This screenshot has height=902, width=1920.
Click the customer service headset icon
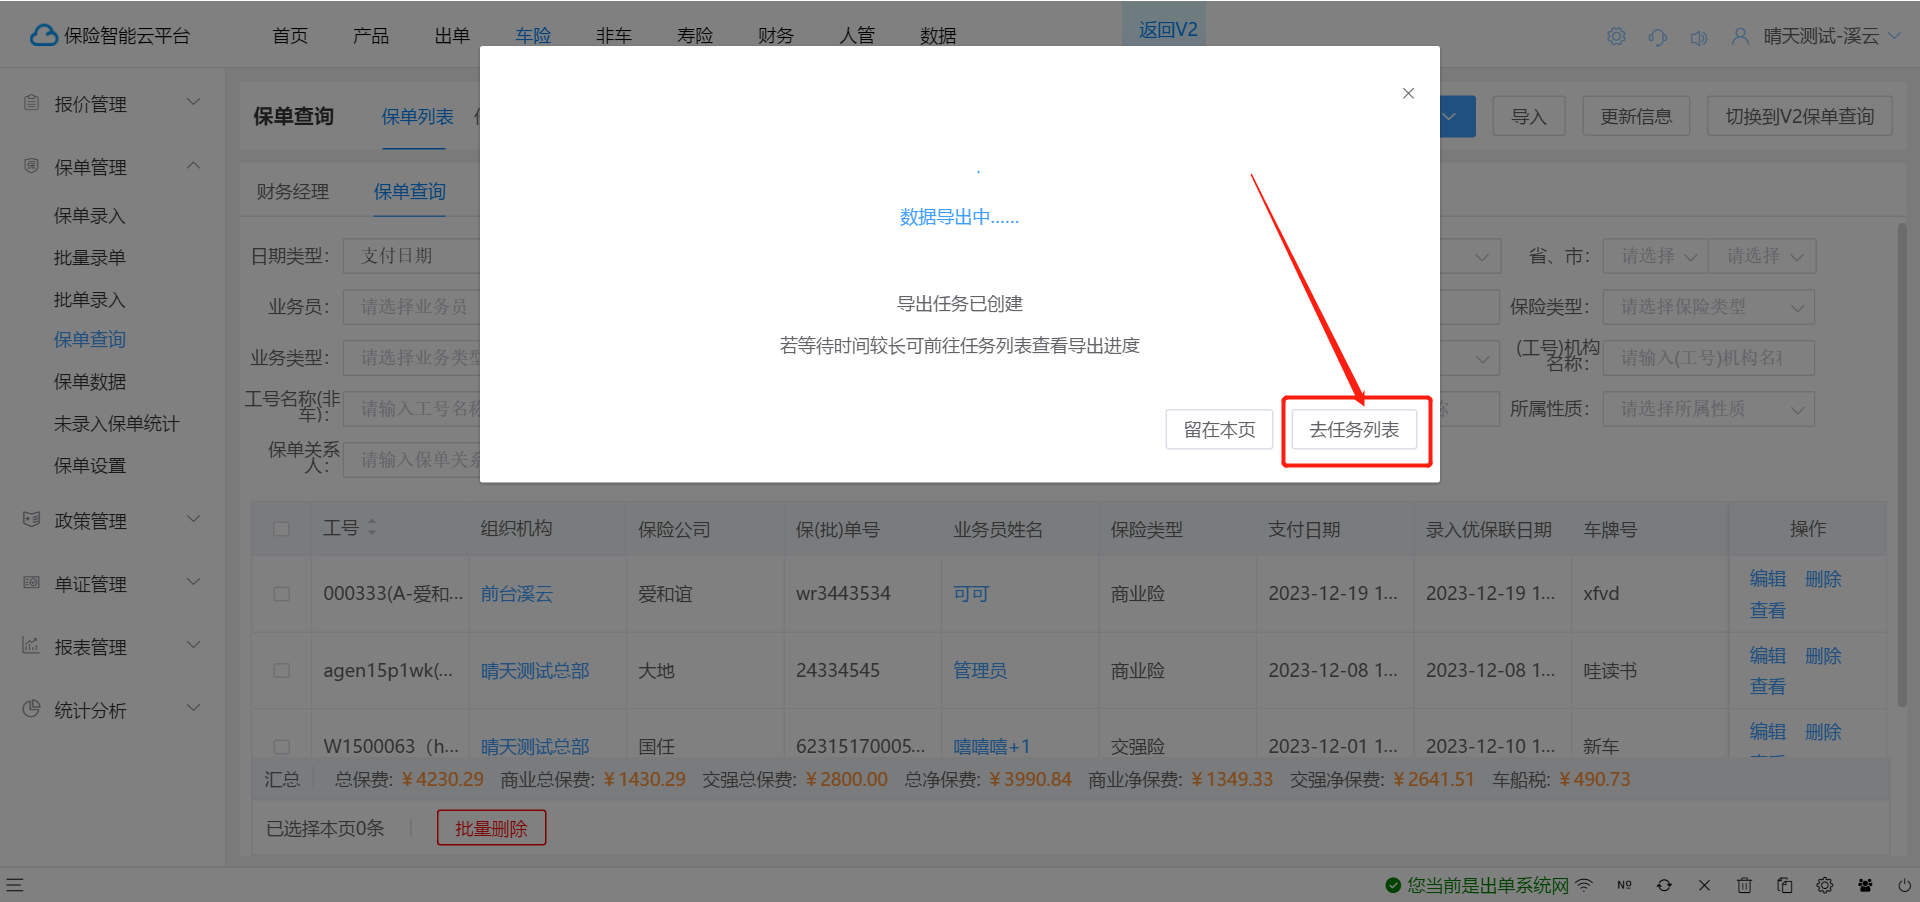pyautogui.click(x=1658, y=37)
